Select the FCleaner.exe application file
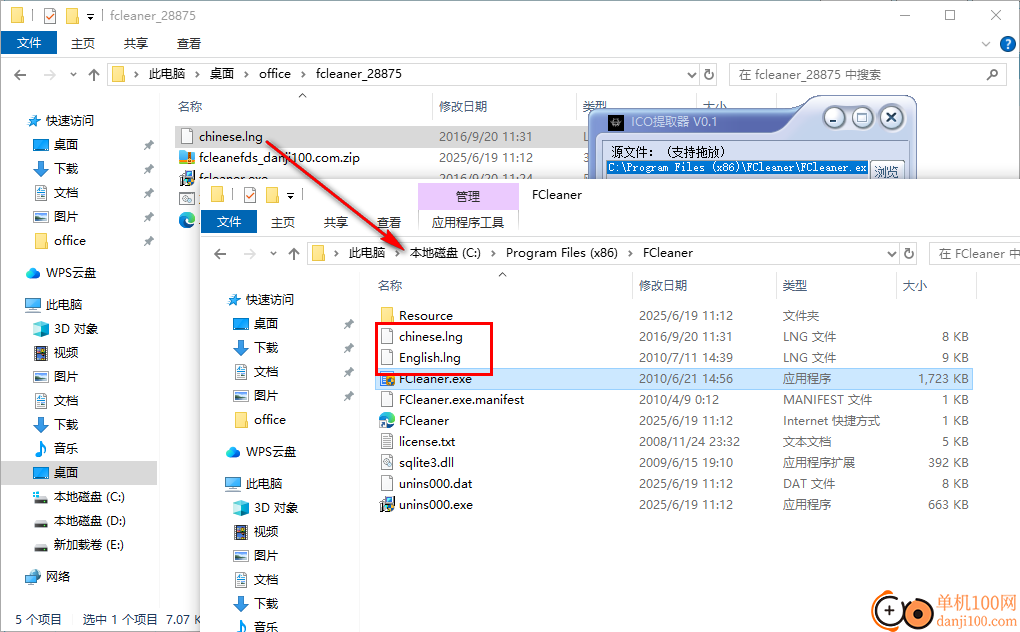The image size is (1020, 632). pyautogui.click(x=674, y=378)
